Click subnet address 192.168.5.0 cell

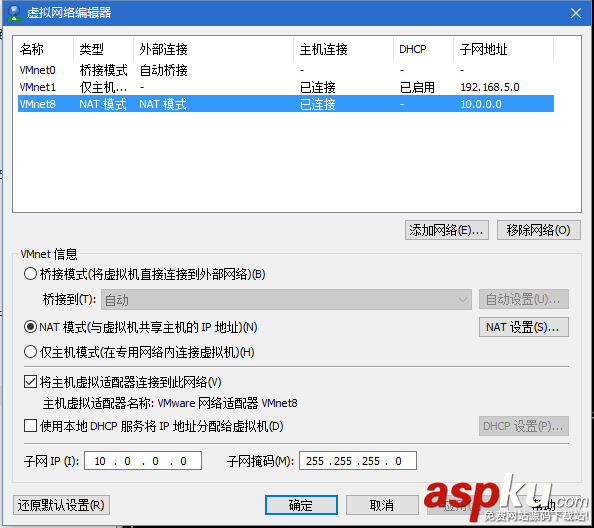pos(490,87)
